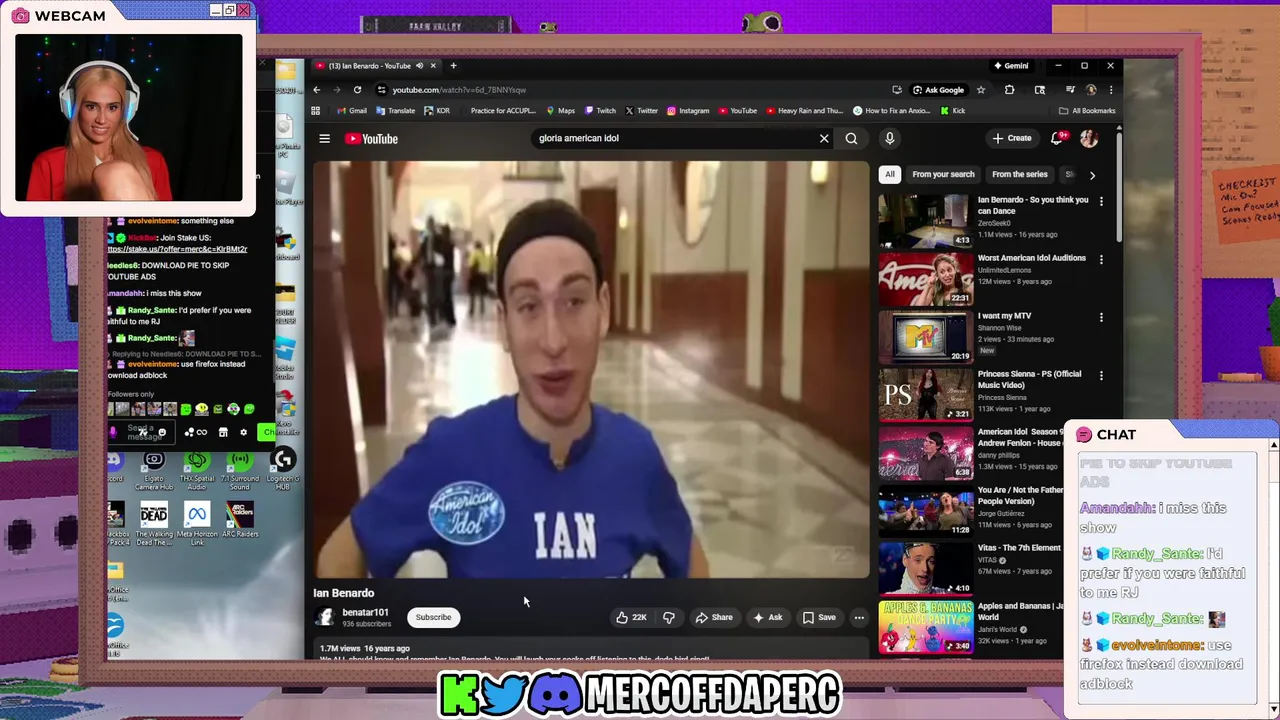The image size is (1280, 720).
Task: Advance the filter chips with right arrow
Action: click(x=1092, y=175)
